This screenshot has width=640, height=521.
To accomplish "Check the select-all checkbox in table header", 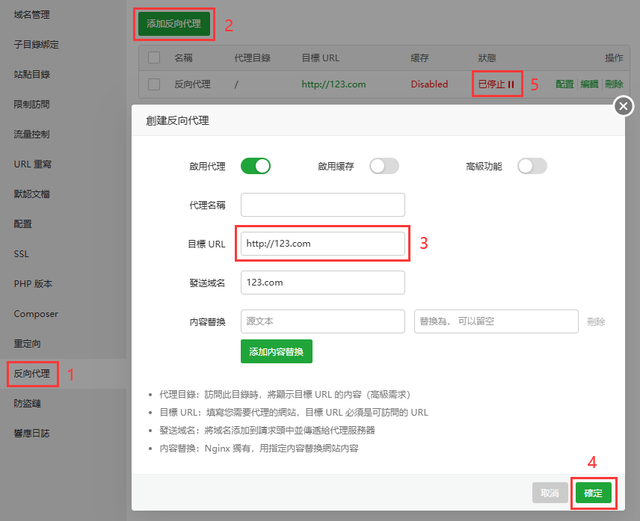I will (x=154, y=58).
